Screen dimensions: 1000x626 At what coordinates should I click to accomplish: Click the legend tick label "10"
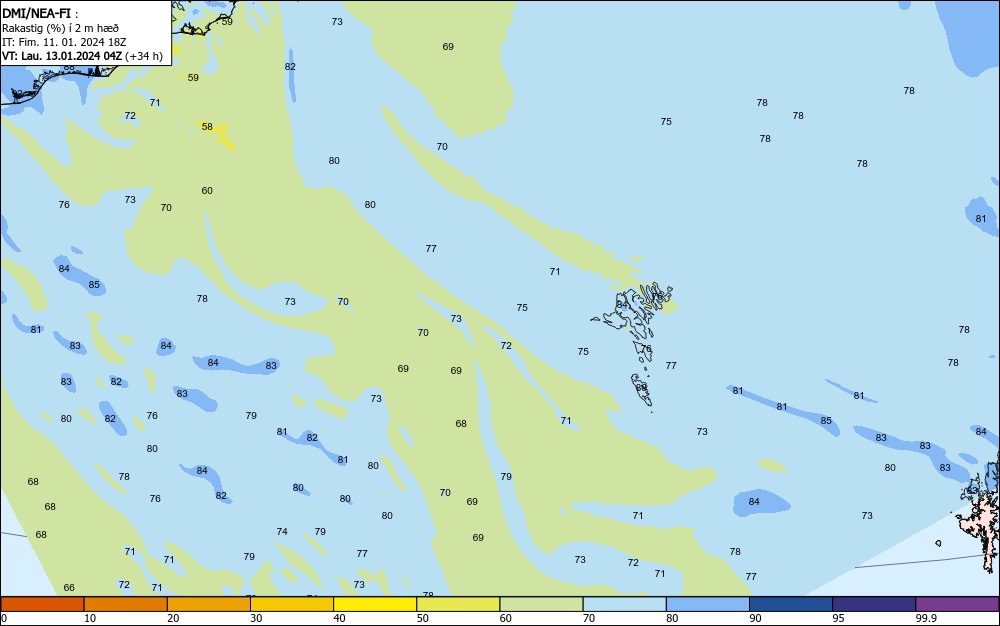click(90, 618)
